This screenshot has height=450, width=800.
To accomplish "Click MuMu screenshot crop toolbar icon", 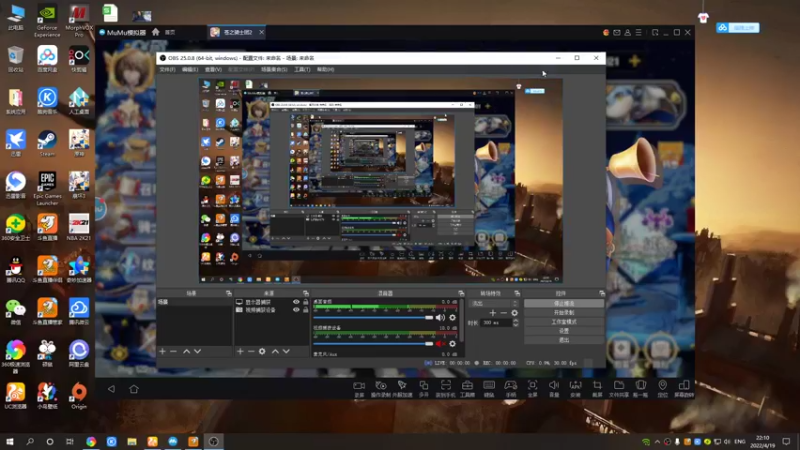I will pyautogui.click(x=597, y=388).
